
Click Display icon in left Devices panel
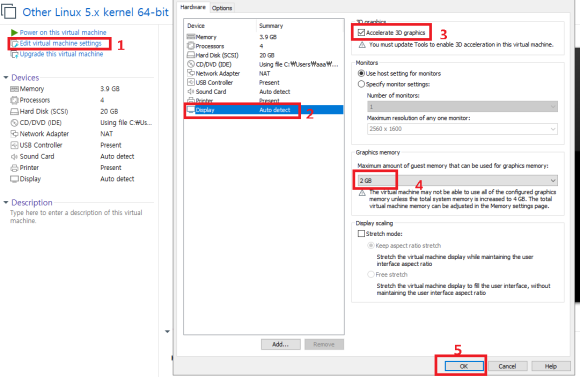(14, 179)
